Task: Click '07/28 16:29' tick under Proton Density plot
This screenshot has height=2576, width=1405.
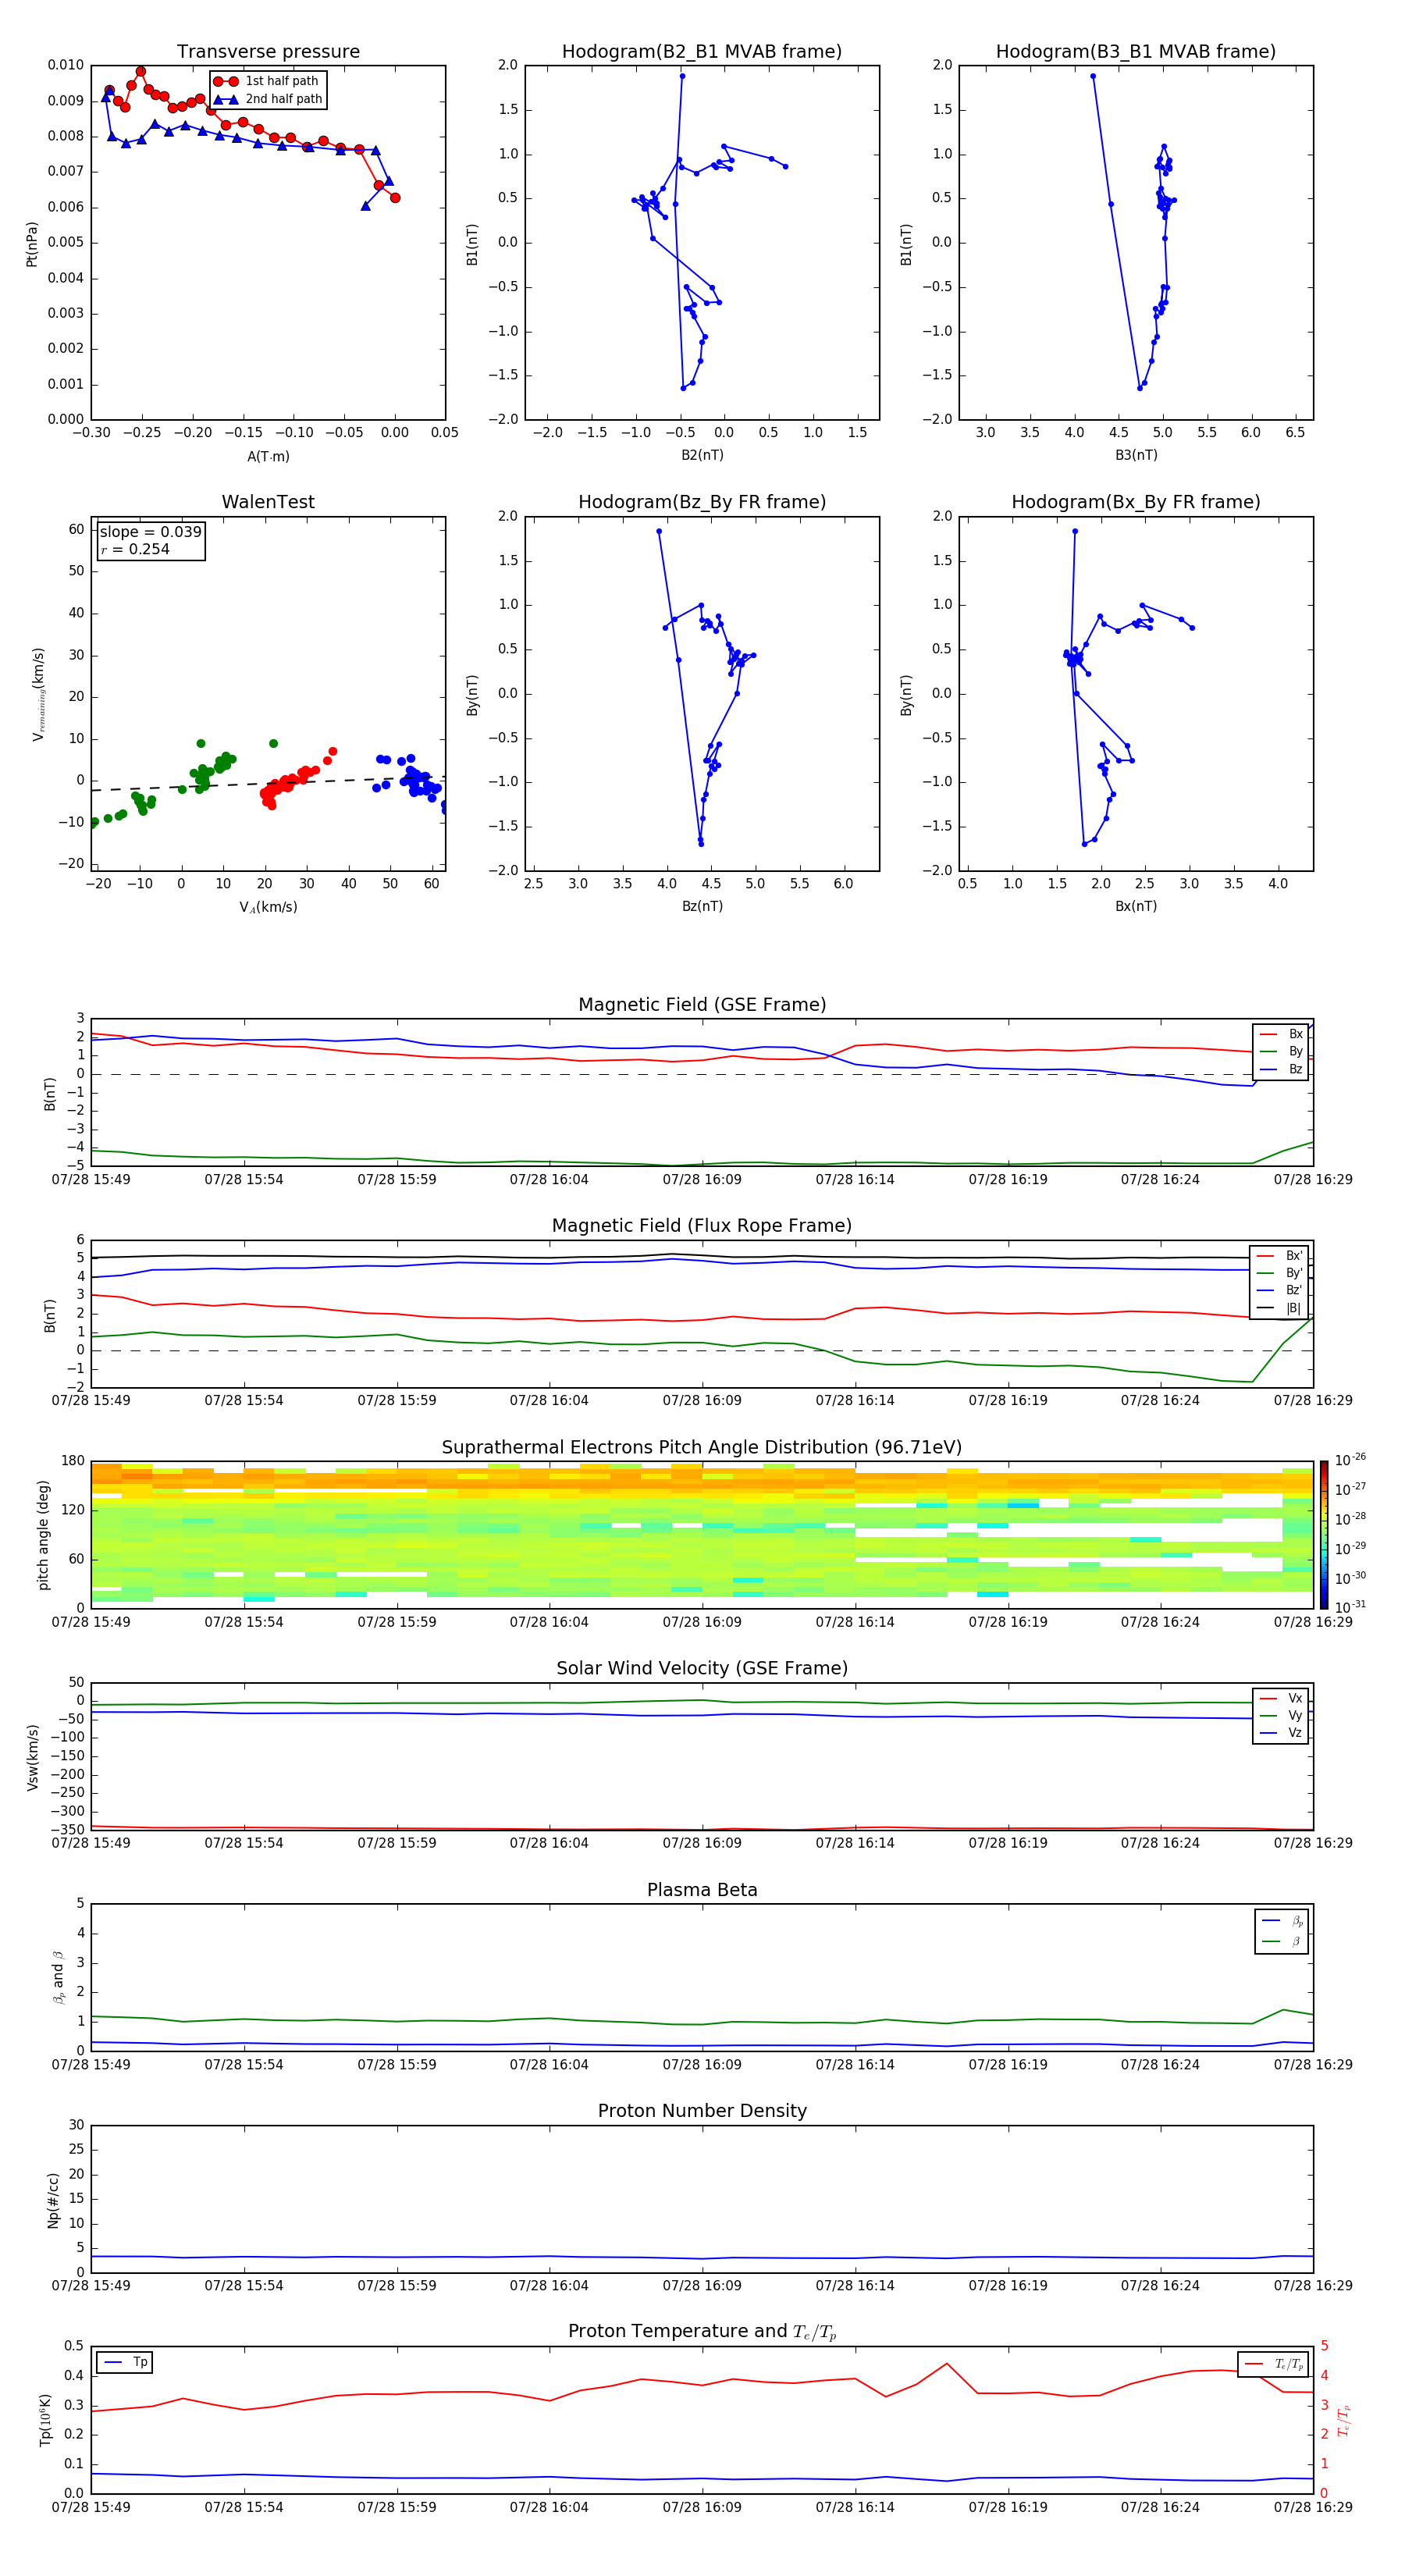Action: click(x=1313, y=2285)
